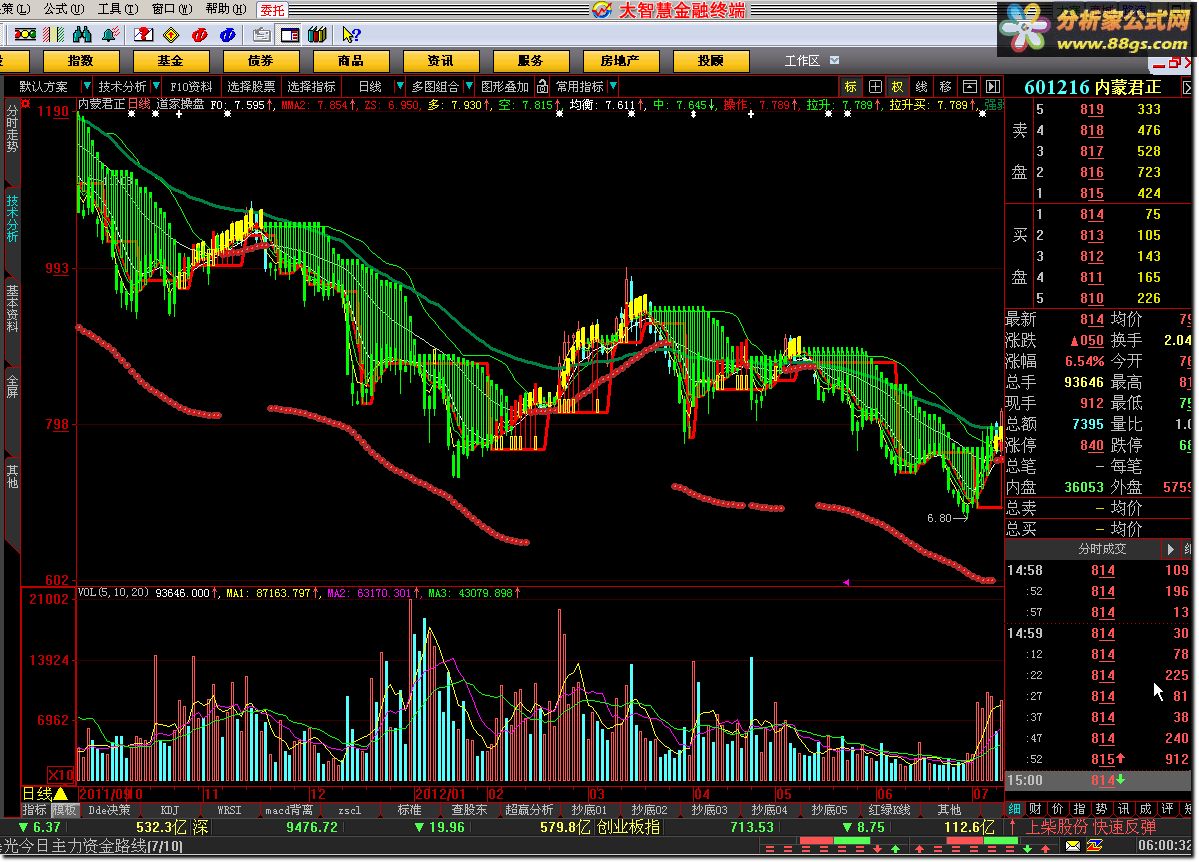The image size is (1199, 862).
Task: Click the crosshair grid icon
Action: tap(875, 86)
